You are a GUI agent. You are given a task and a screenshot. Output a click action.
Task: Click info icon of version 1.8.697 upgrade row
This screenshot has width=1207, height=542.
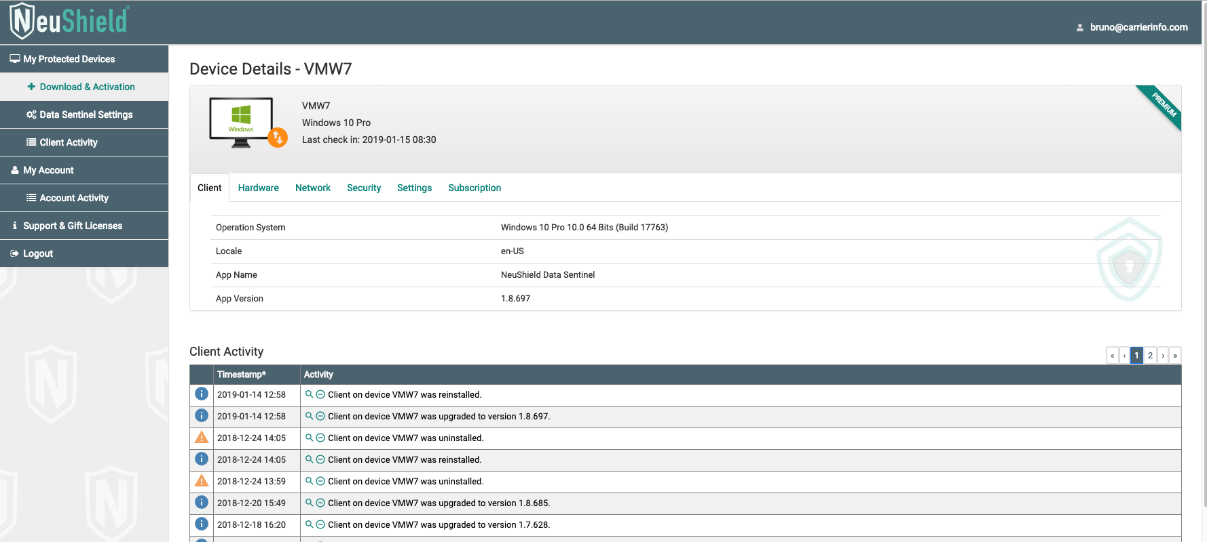point(201,416)
